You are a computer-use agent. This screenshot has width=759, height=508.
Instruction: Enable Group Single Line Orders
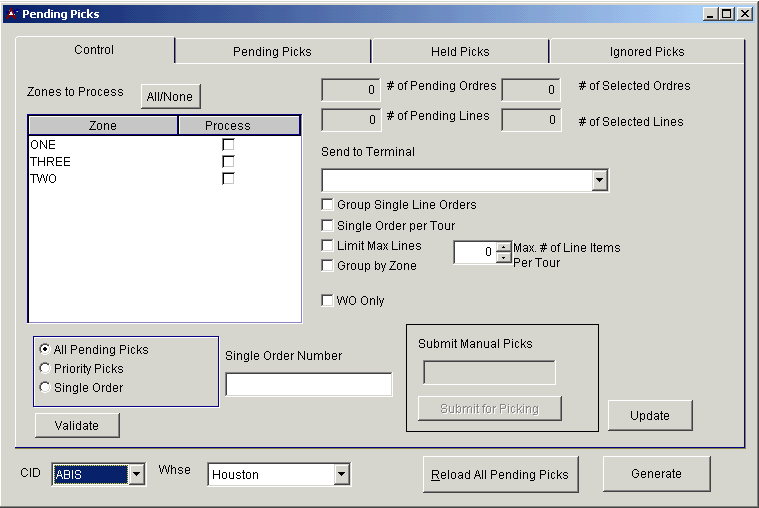327,205
